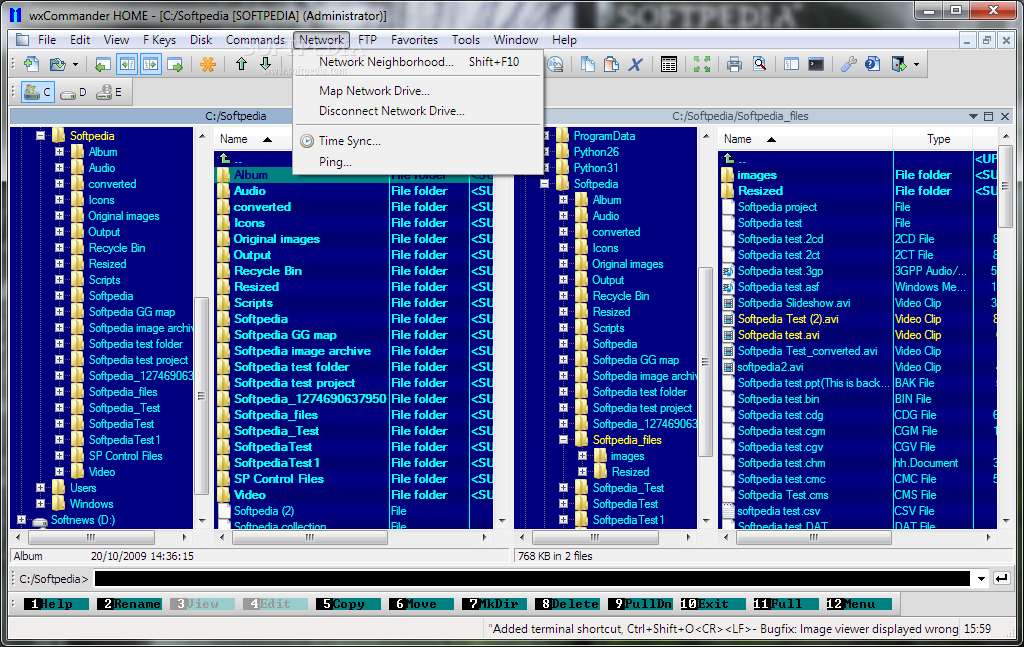The width and height of the screenshot is (1024, 647).
Task: Click the help question mark icon
Action: (x=872, y=64)
